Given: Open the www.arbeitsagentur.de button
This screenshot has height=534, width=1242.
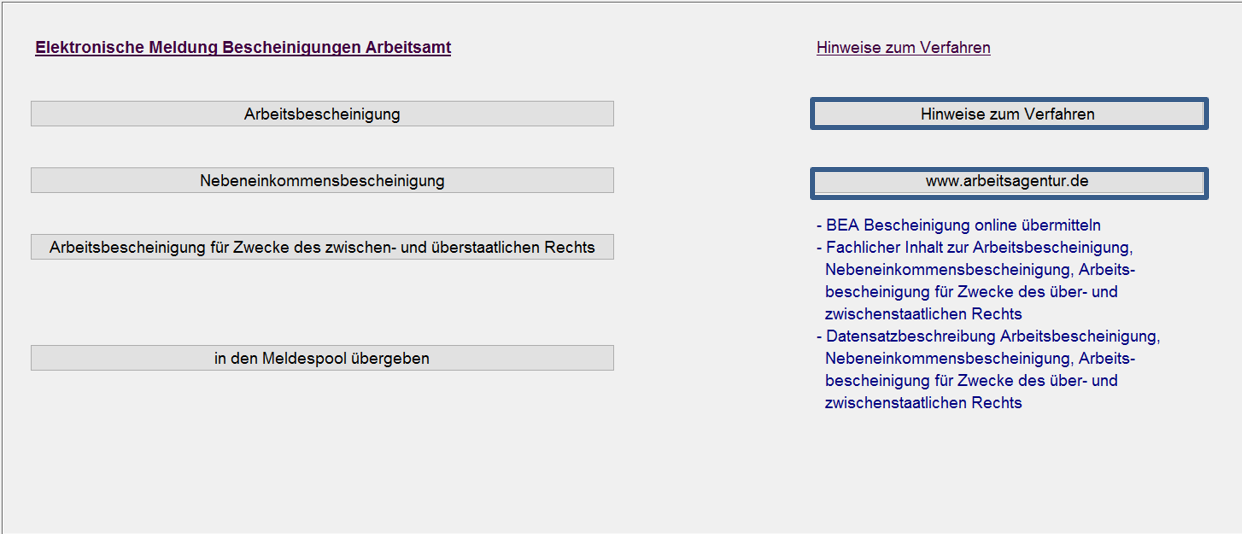Looking at the screenshot, I should [x=1008, y=181].
